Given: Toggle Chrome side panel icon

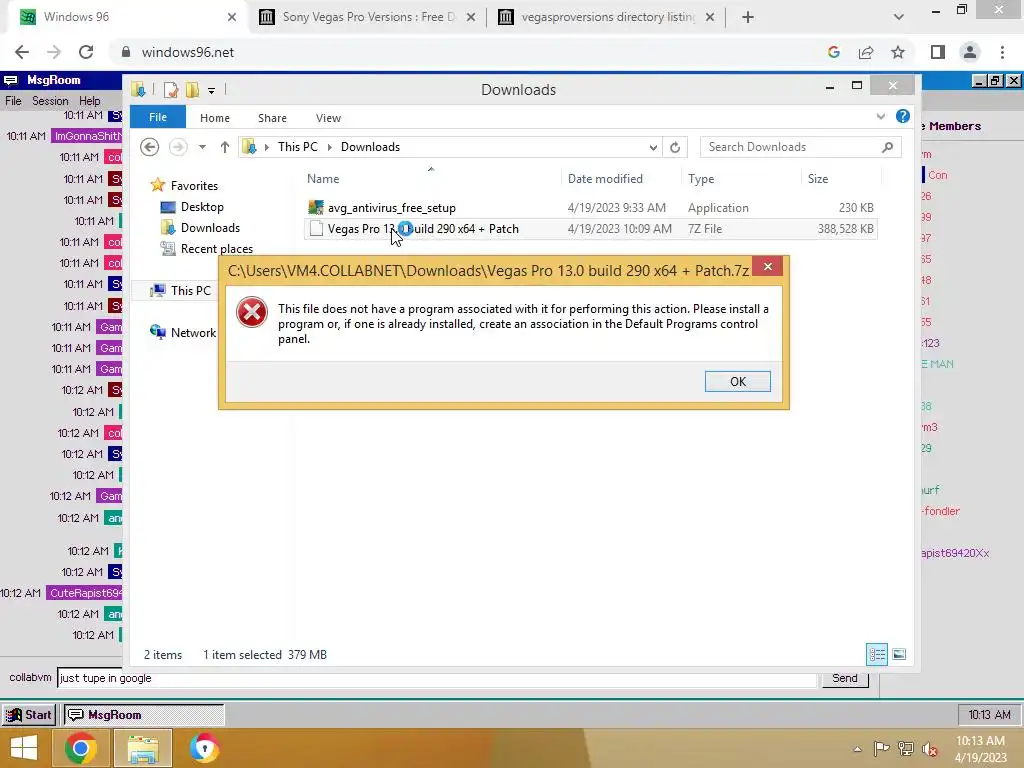Looking at the screenshot, I should tap(938, 52).
